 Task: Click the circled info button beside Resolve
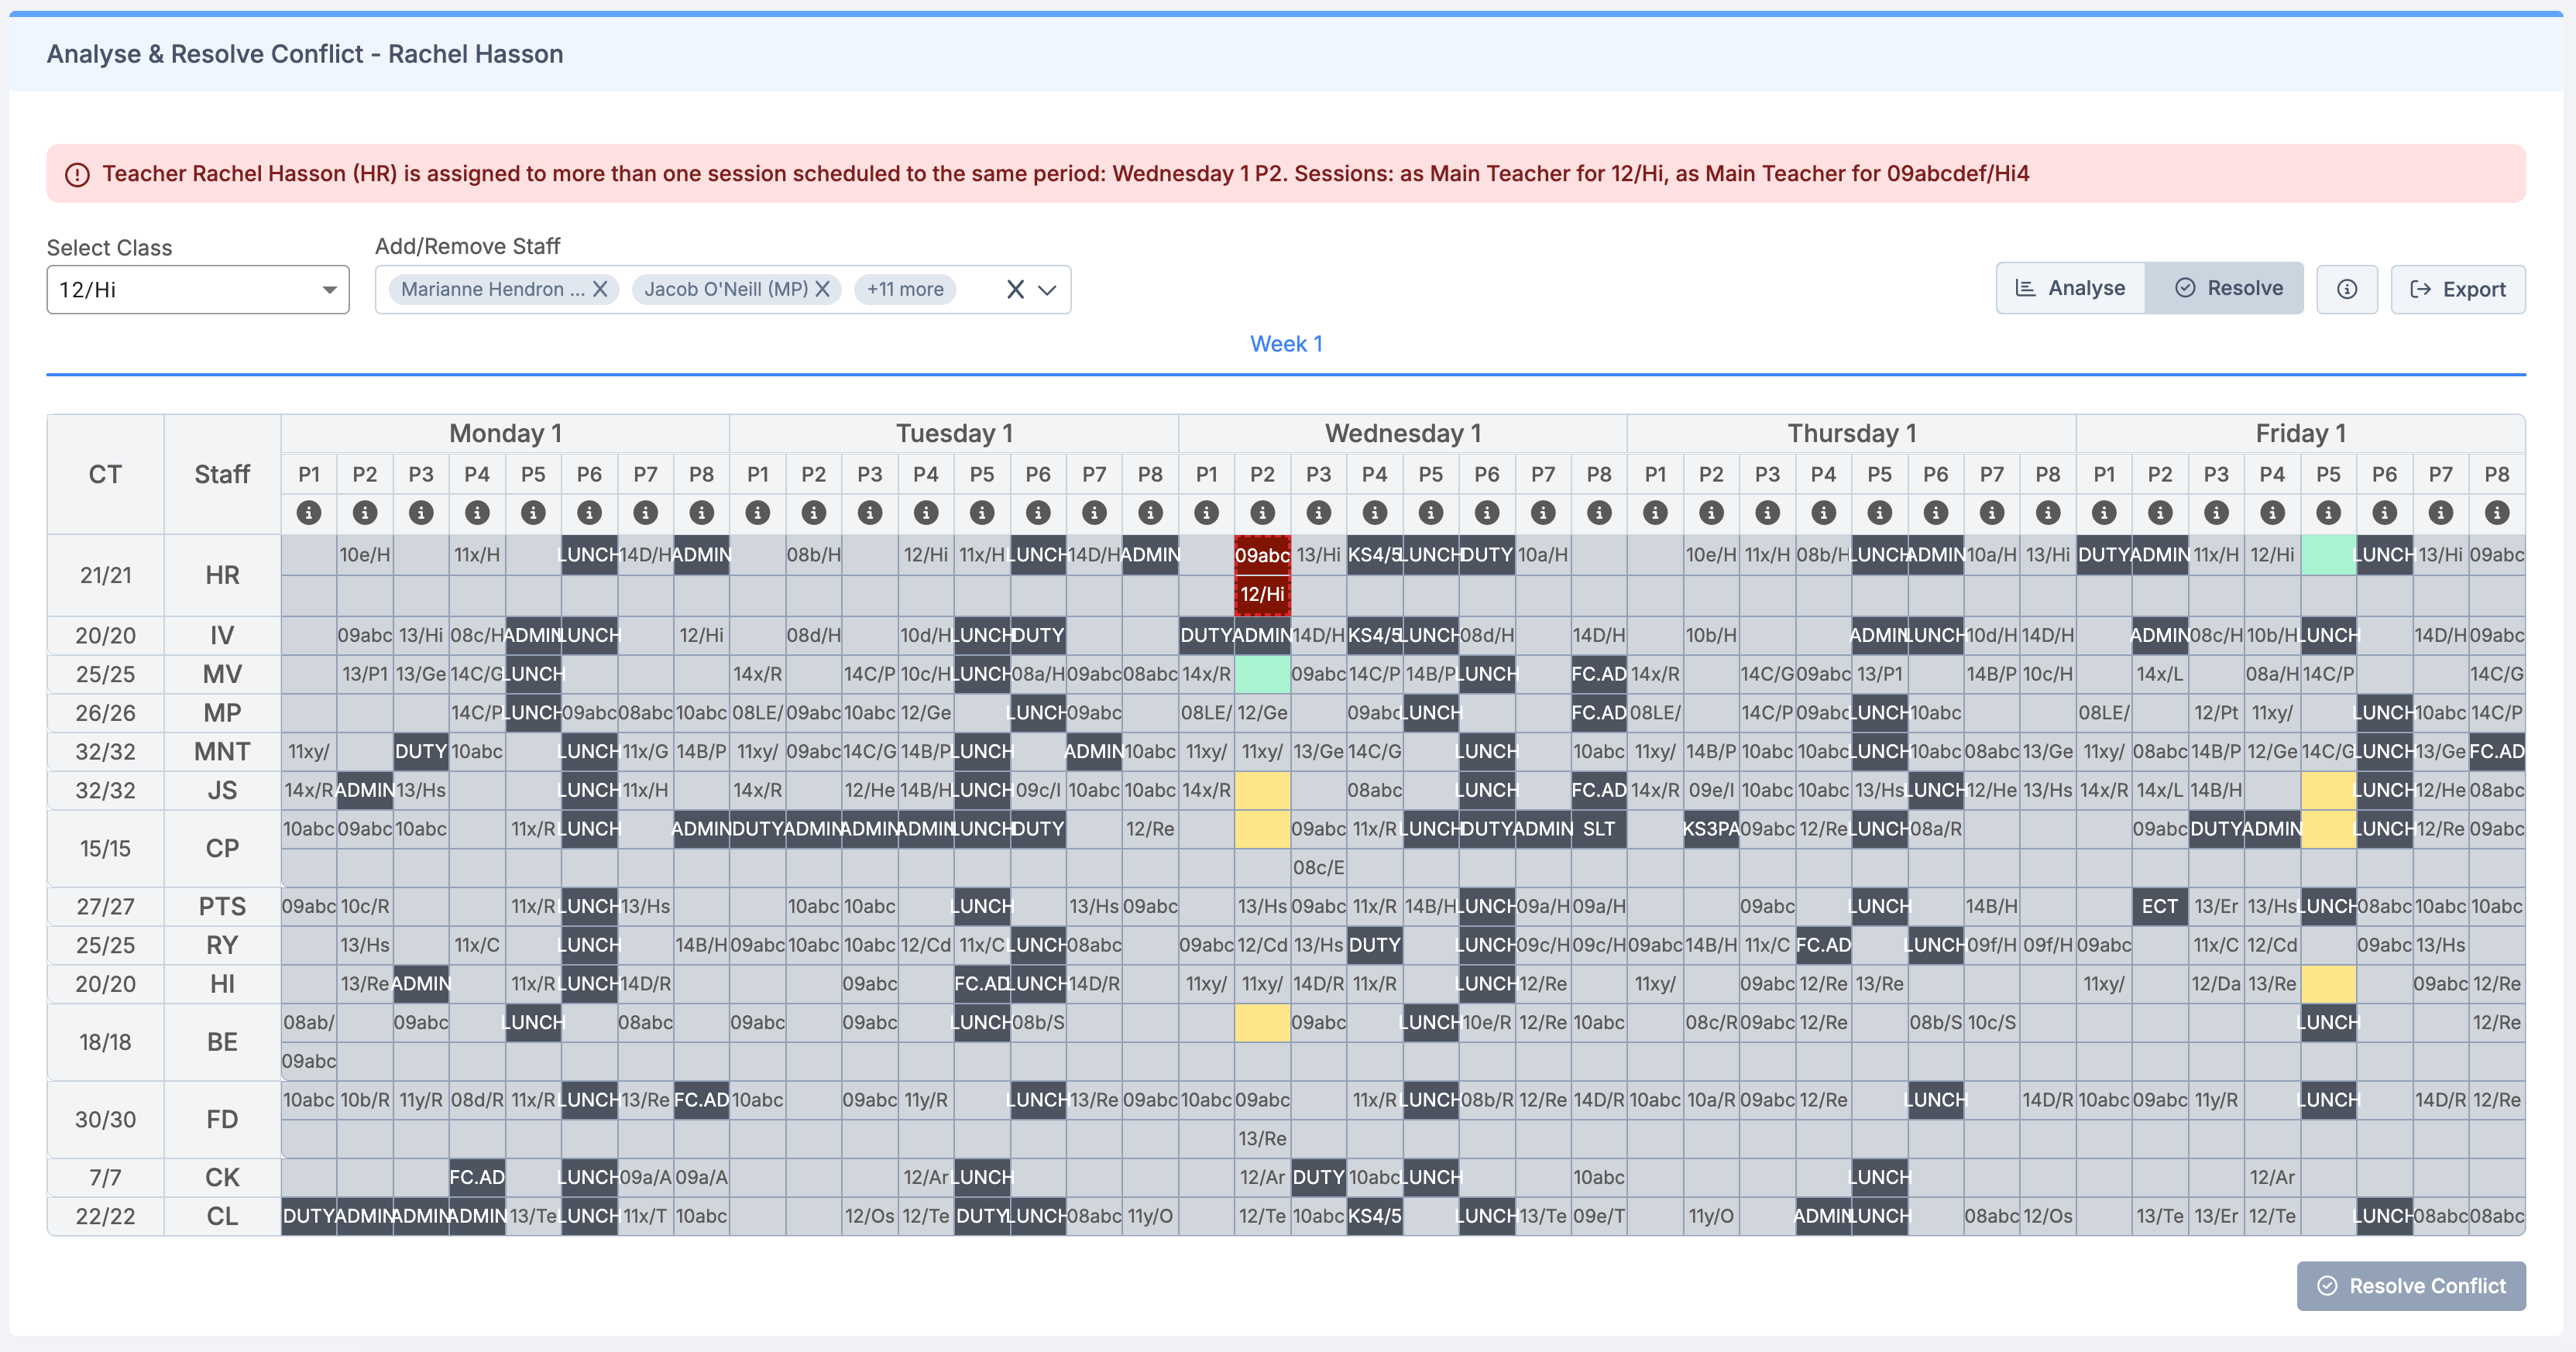click(2346, 289)
